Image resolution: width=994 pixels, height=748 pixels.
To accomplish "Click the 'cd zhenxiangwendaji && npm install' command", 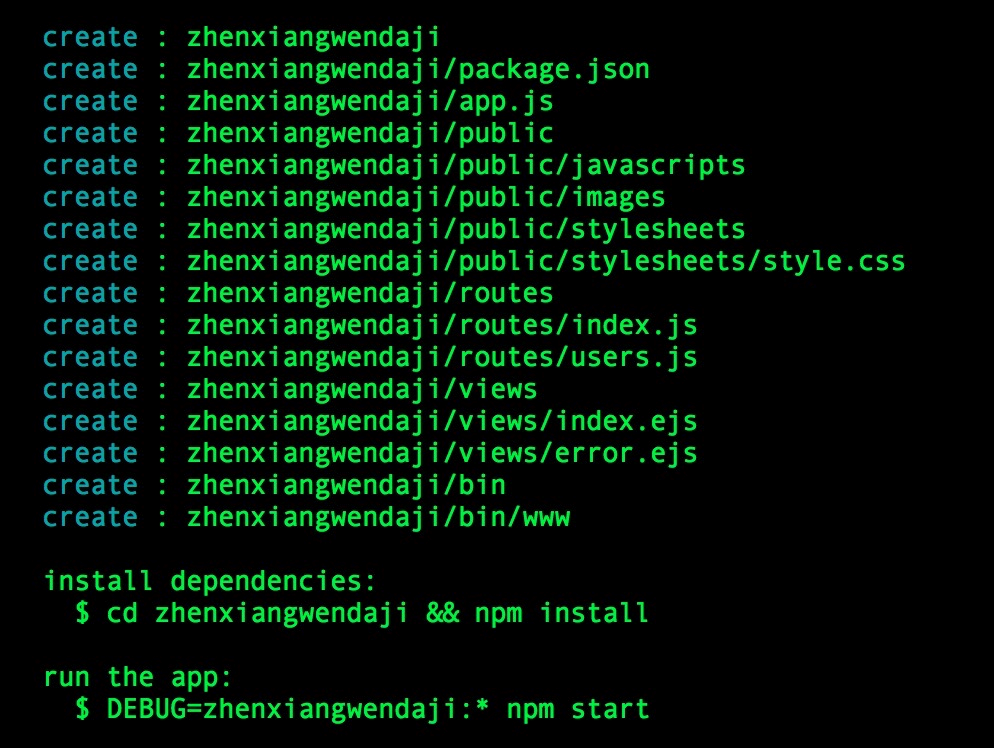I will [377, 614].
